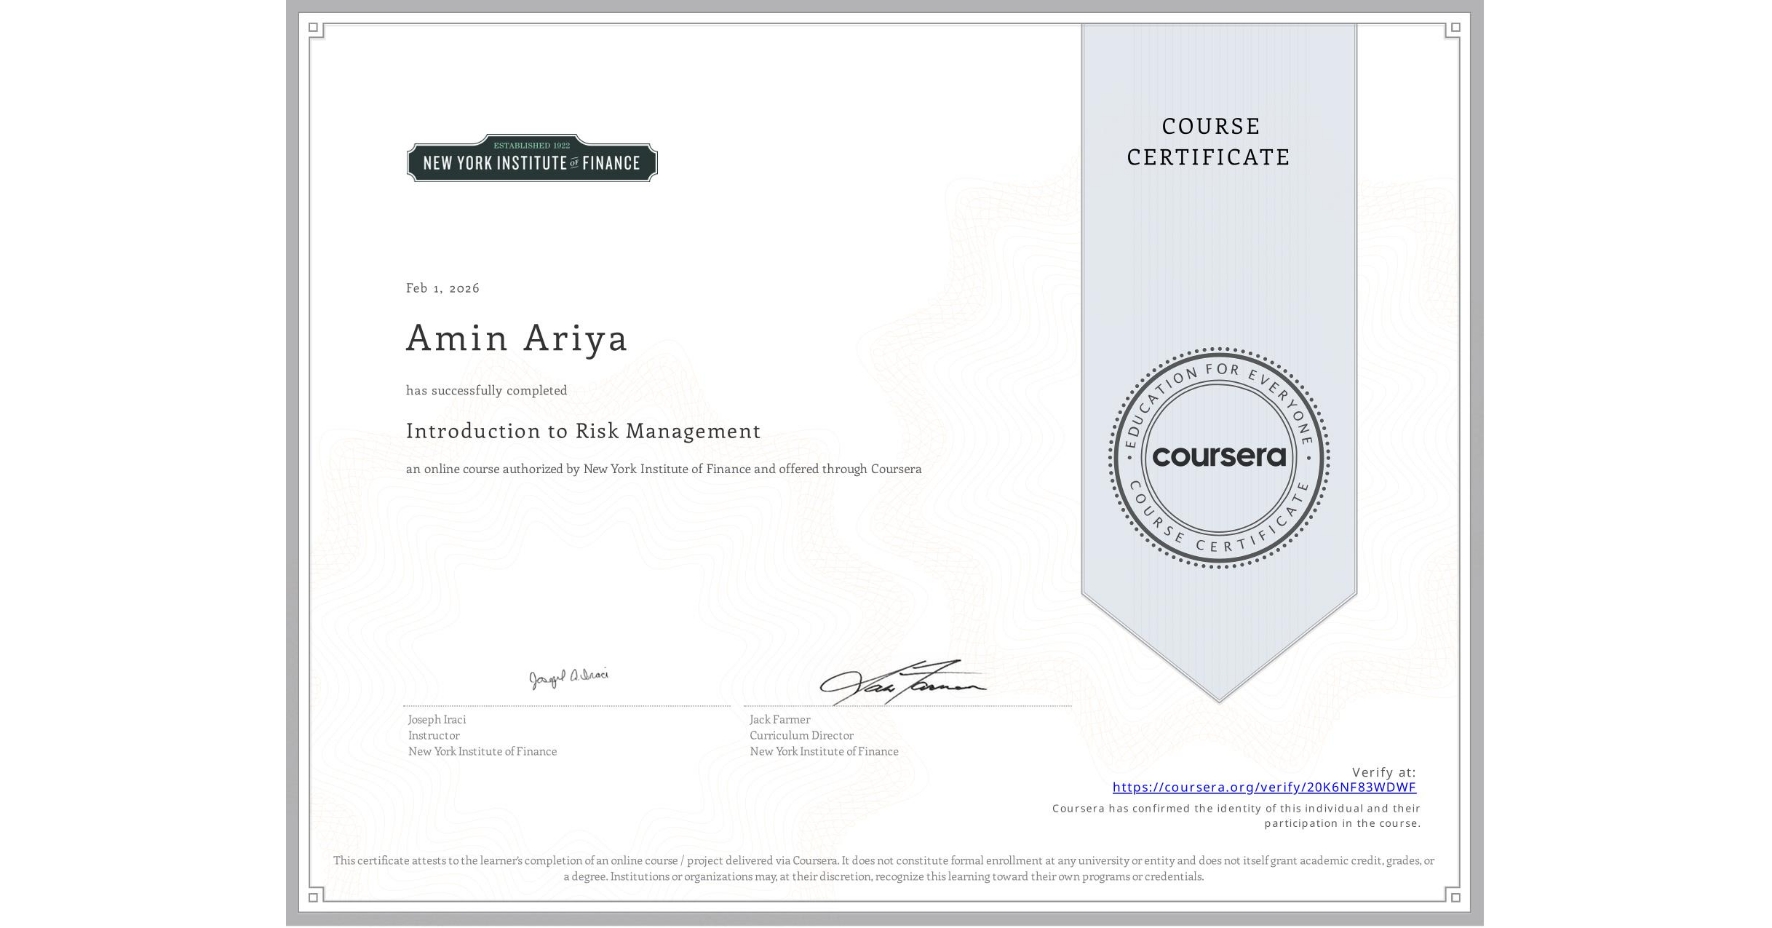Select the recipient name Amin Ariya

[x=516, y=339]
